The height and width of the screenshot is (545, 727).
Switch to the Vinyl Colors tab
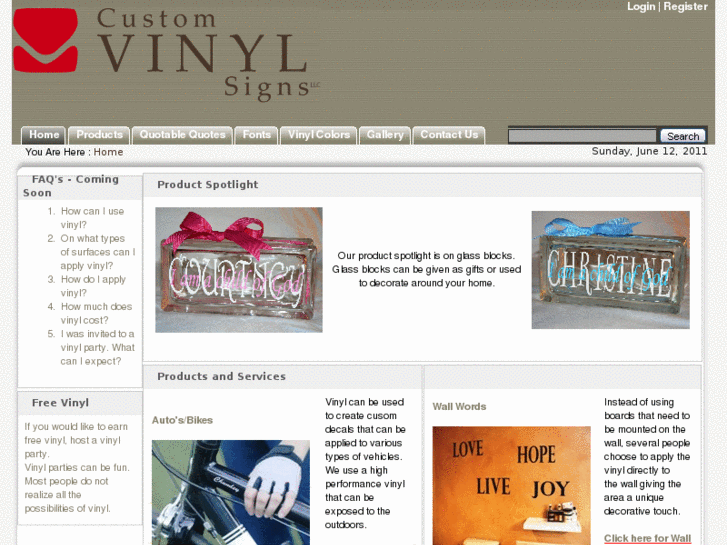click(x=319, y=135)
